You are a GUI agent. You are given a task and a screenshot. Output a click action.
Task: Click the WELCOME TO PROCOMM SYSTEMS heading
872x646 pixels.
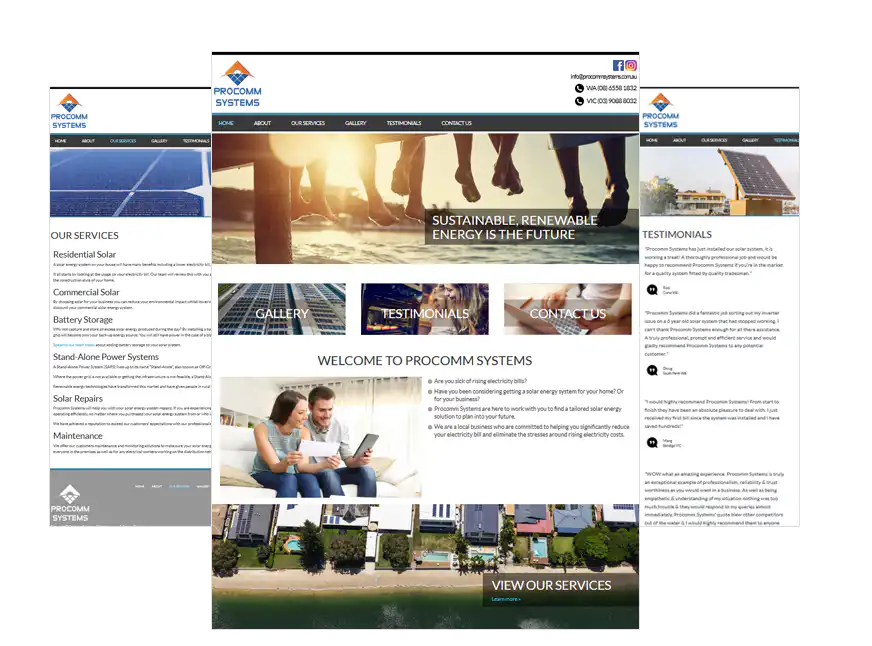(425, 361)
